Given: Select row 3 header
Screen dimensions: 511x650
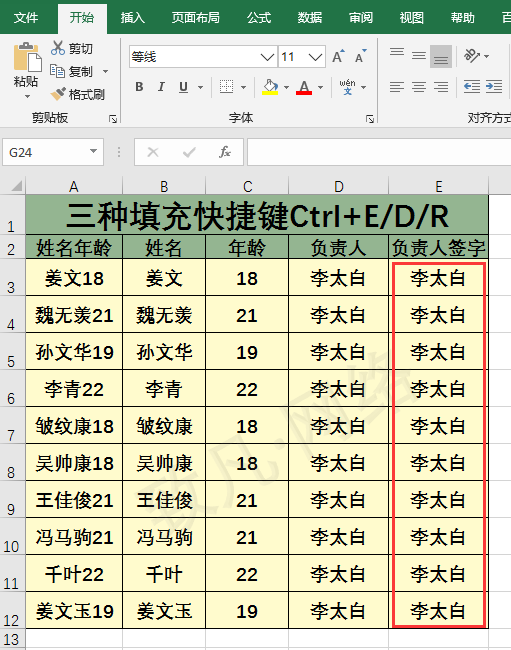Looking at the screenshot, I should pos(12,277).
